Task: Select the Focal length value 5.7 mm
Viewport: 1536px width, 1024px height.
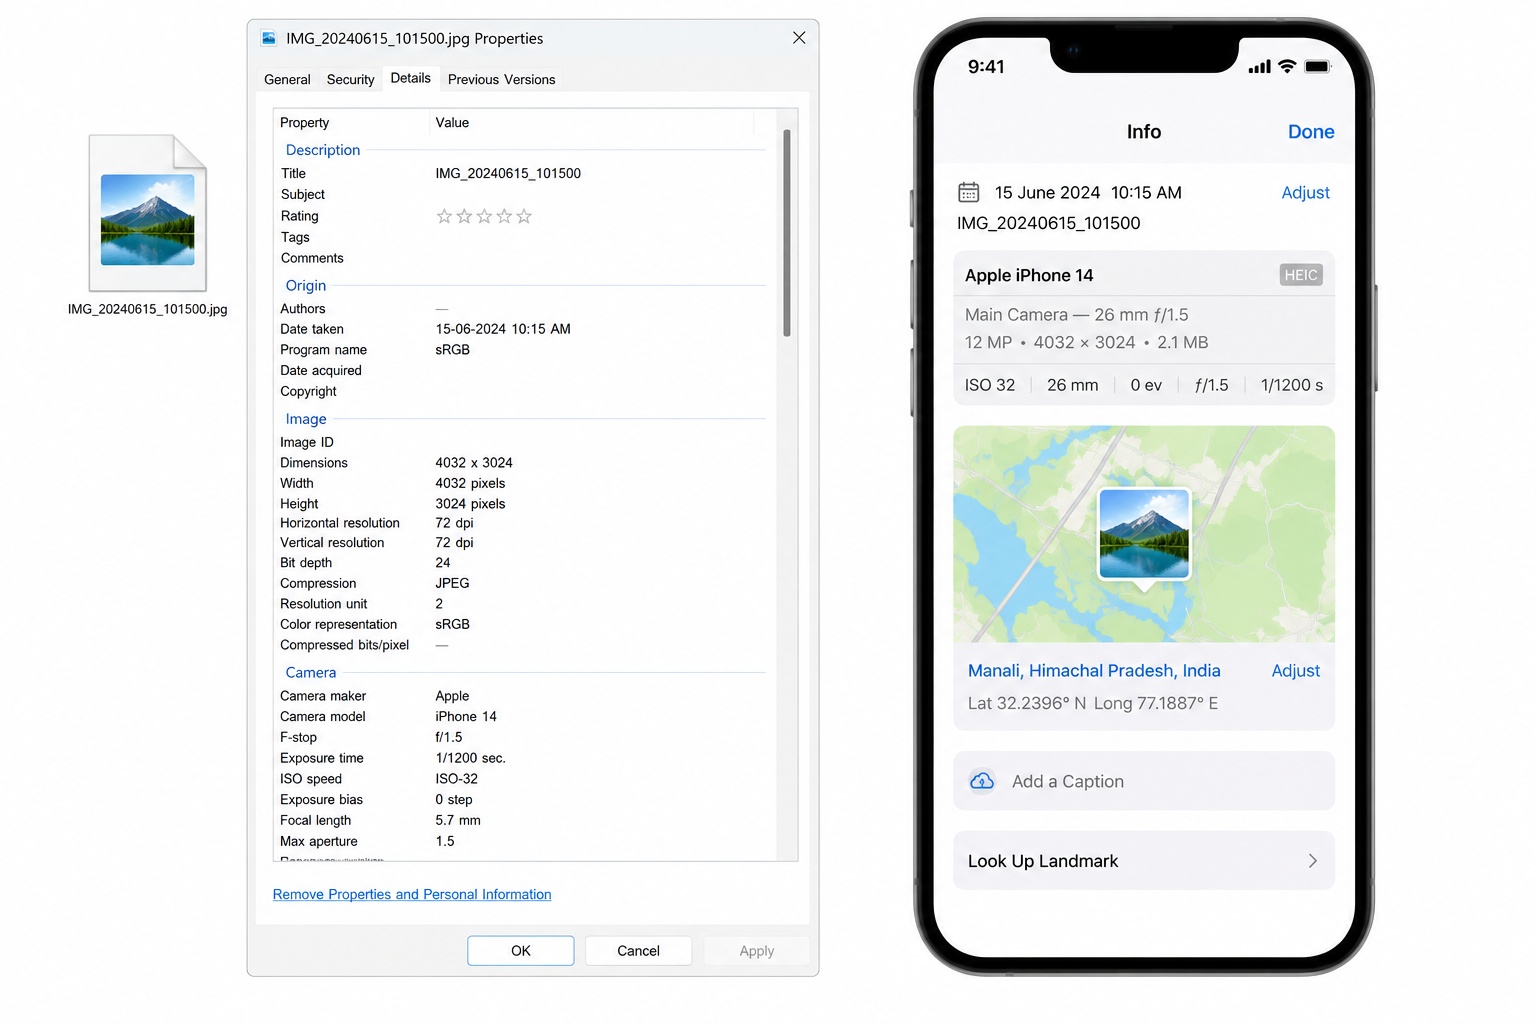Action: (458, 820)
